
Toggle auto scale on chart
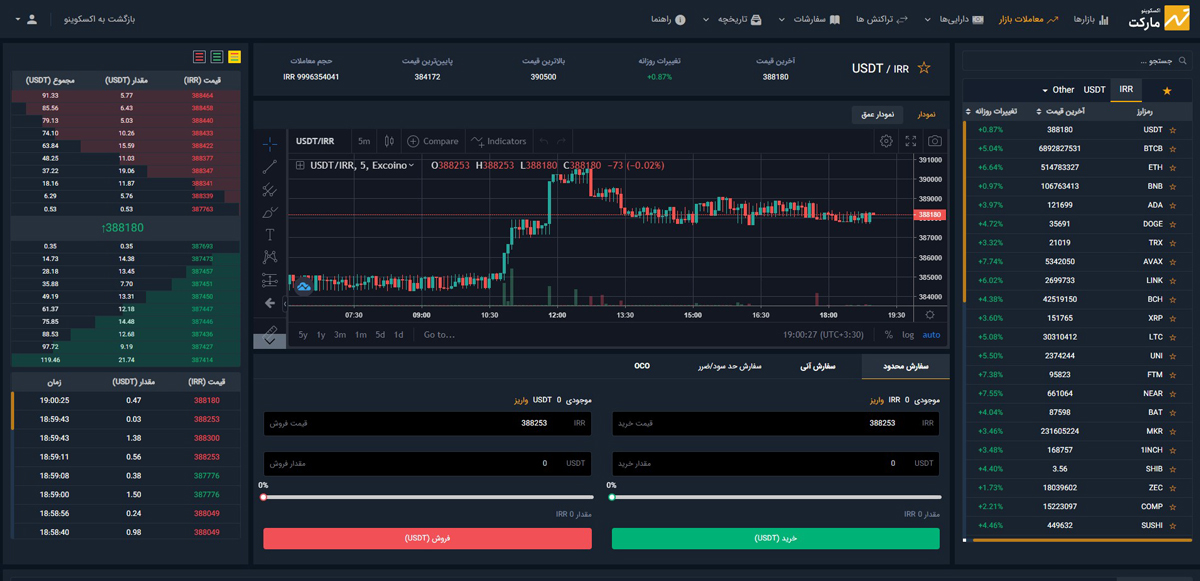click(931, 335)
